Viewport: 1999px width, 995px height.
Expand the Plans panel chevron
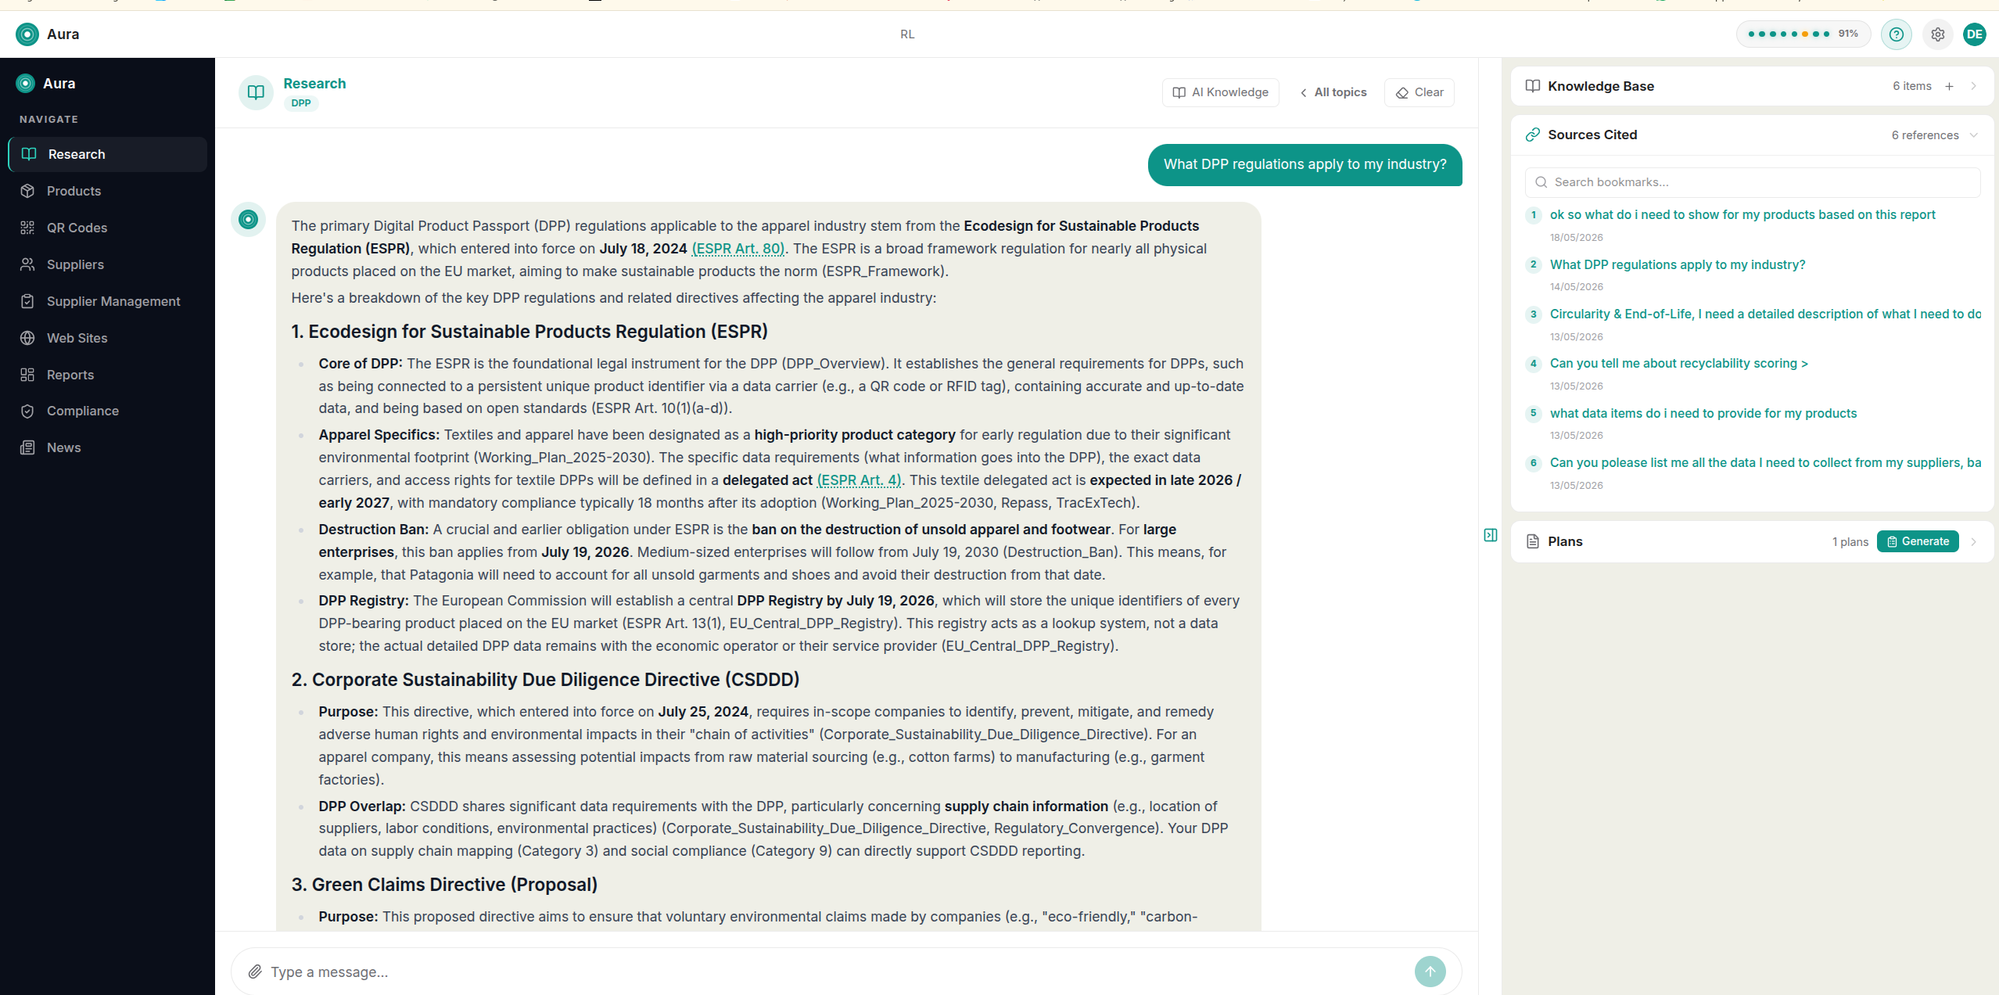(x=1974, y=542)
